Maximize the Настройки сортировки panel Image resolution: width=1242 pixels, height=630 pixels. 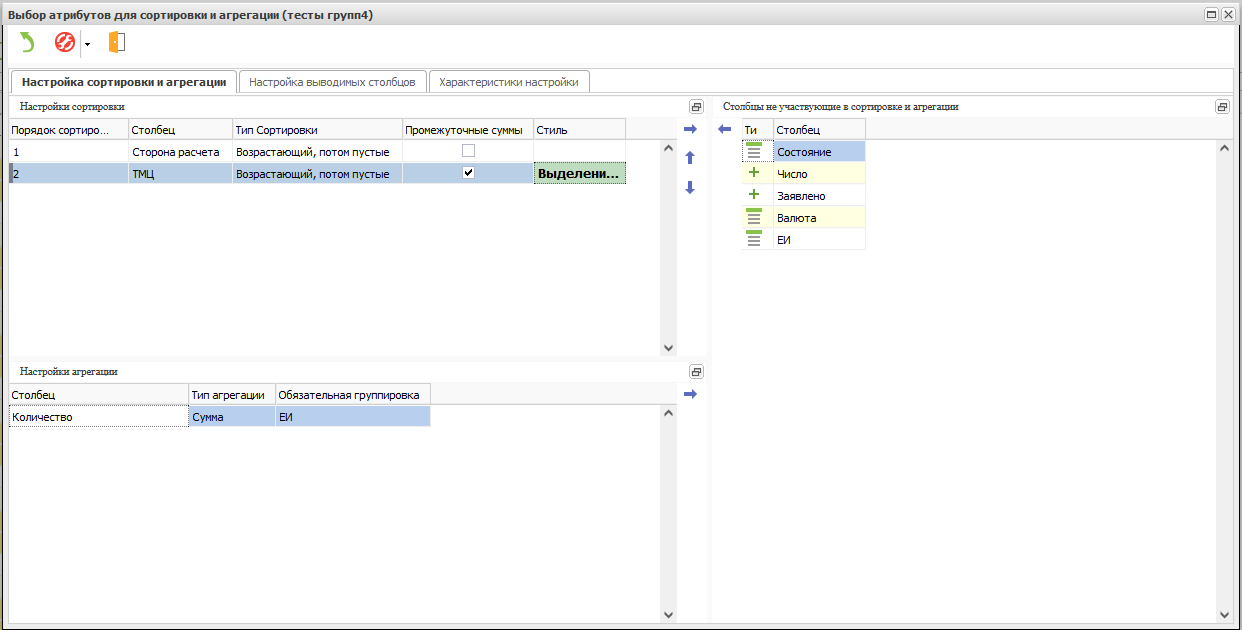tap(696, 107)
